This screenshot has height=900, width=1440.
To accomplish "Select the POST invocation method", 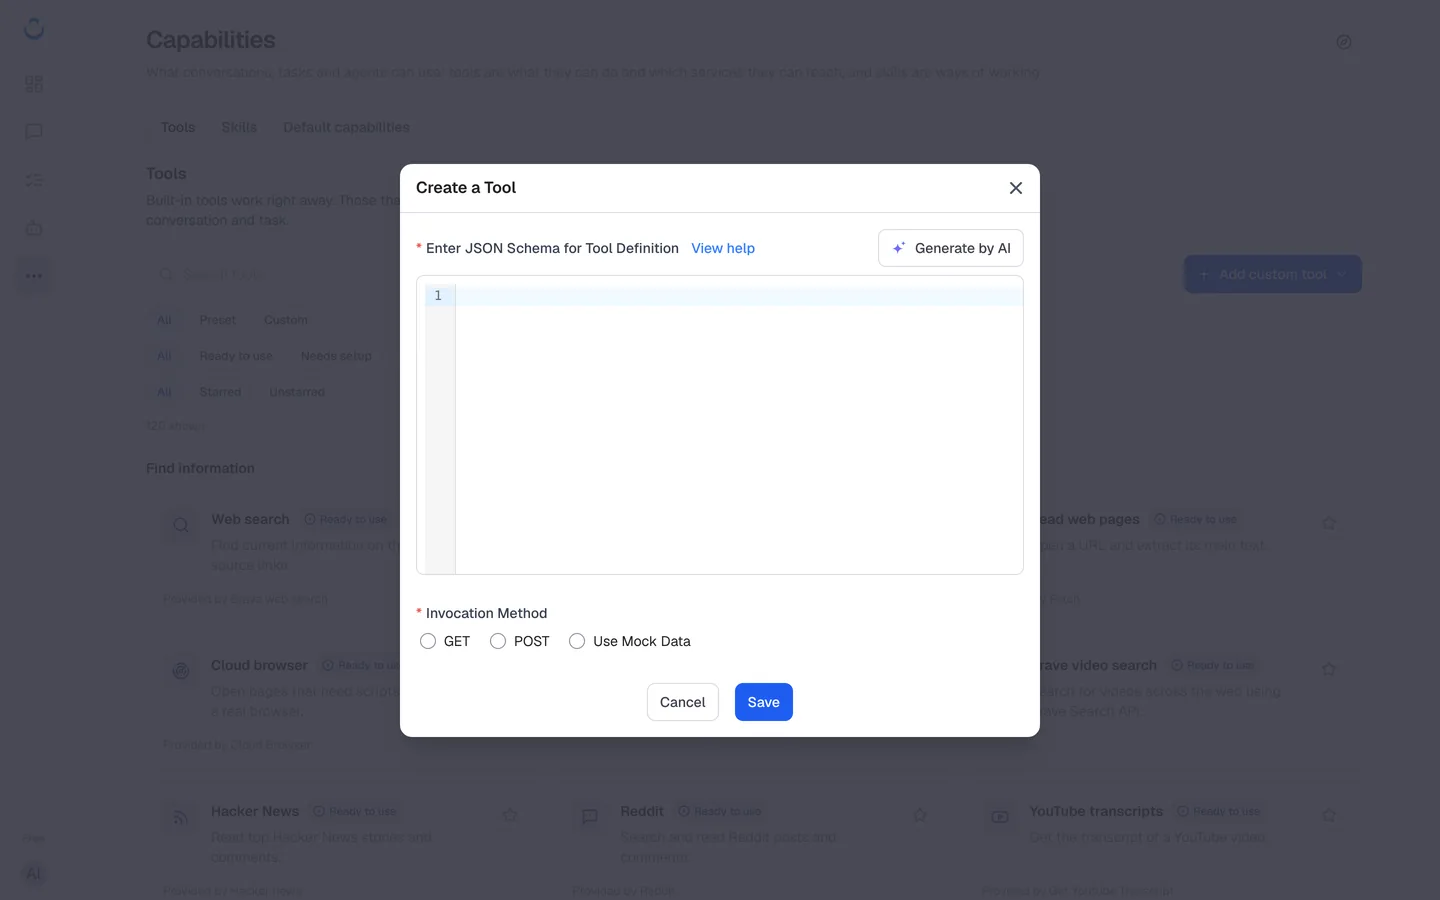I will (x=498, y=641).
